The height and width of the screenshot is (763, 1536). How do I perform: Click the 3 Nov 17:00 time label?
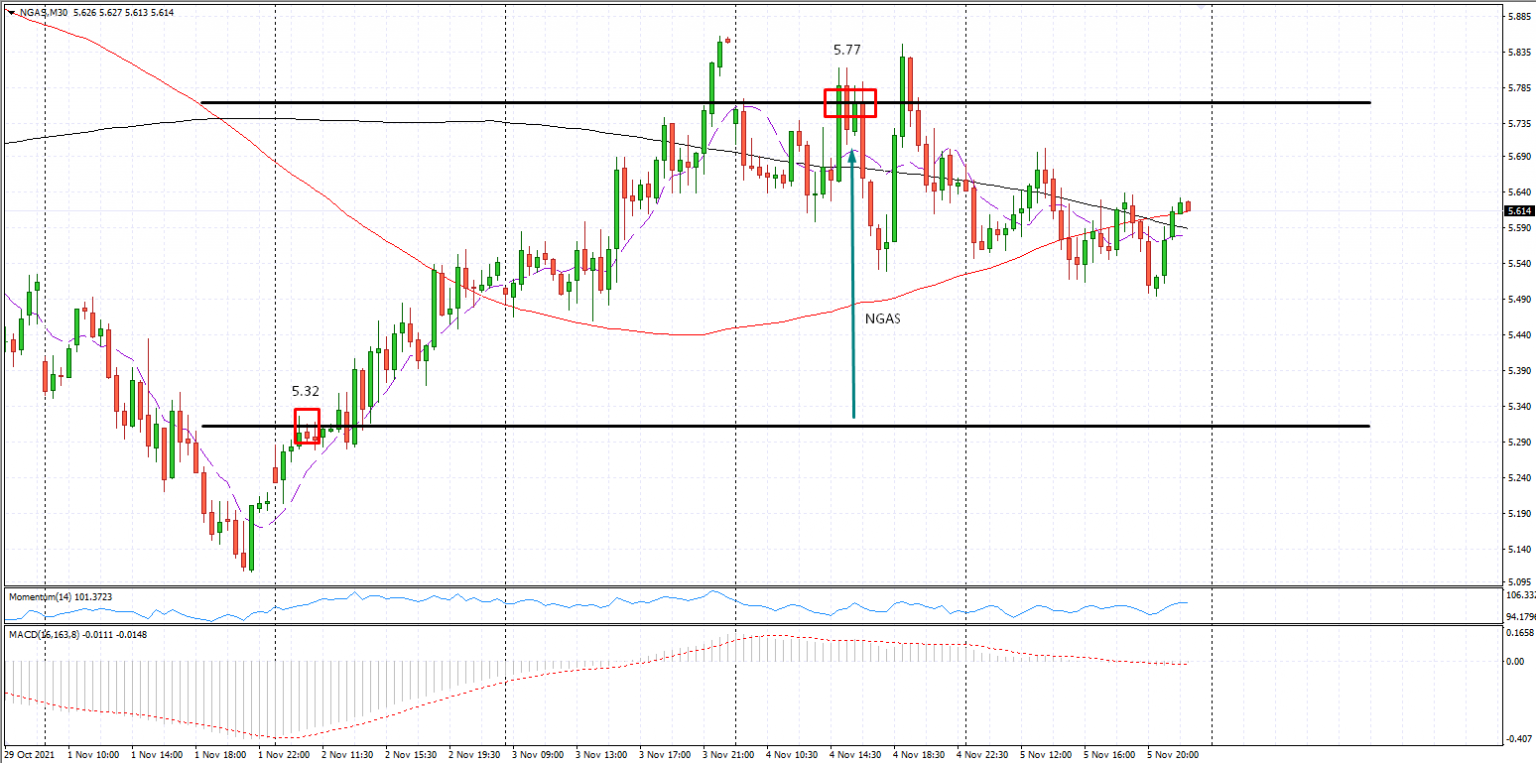pos(666,755)
